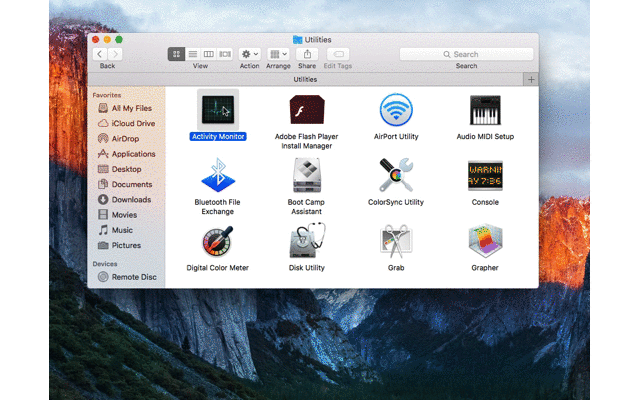
Task: Open the Console app
Action: point(485,175)
